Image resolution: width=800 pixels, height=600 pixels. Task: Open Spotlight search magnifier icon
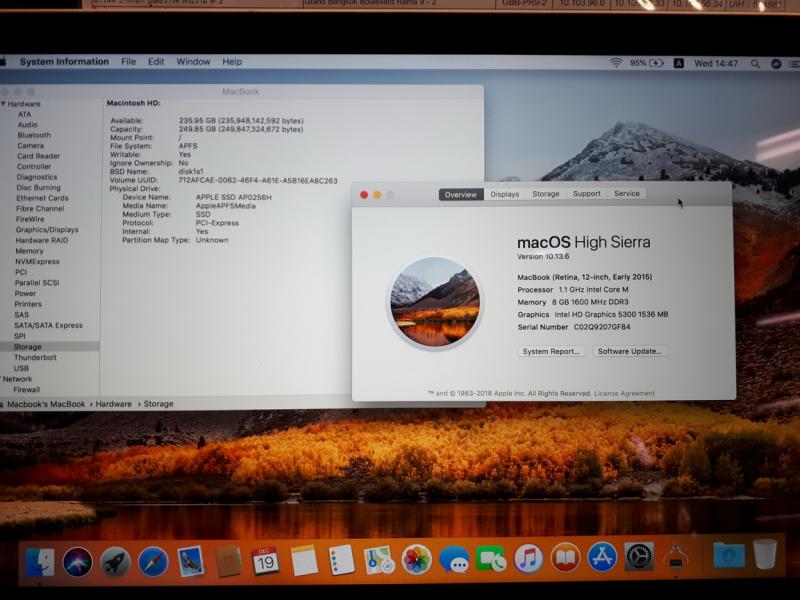[x=755, y=64]
